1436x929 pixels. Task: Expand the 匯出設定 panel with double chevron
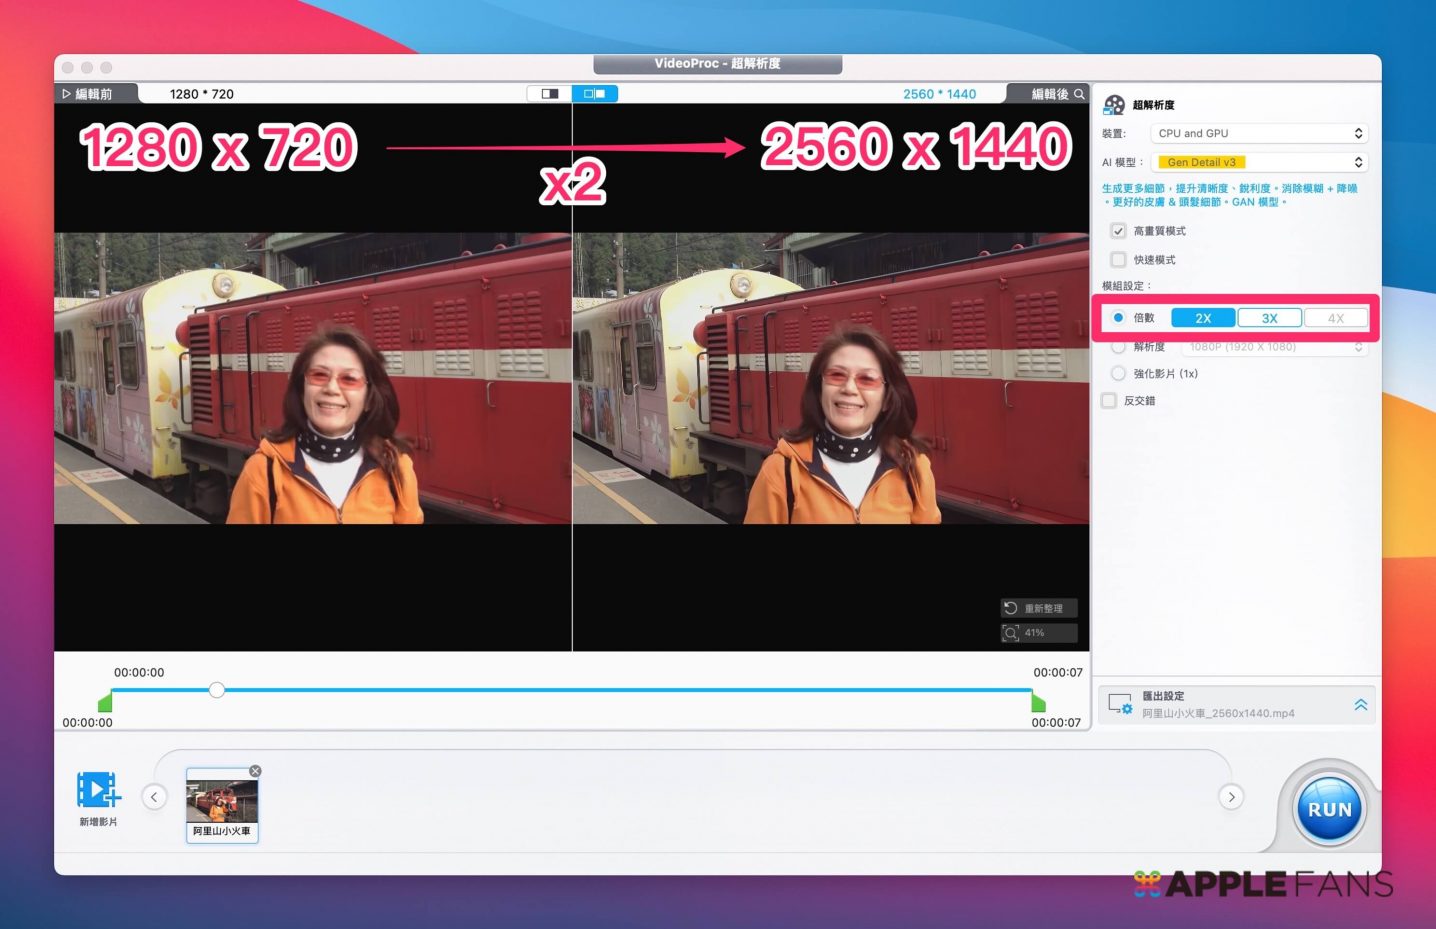(x=1360, y=705)
